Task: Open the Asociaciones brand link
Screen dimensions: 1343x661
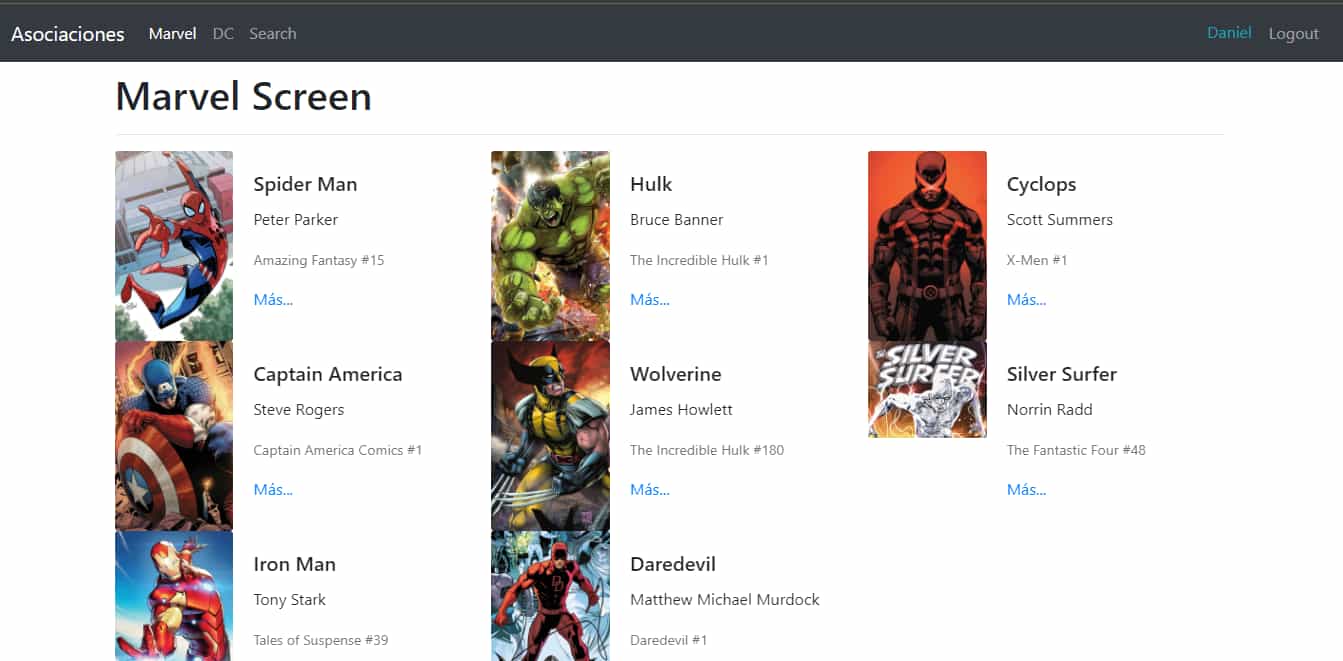Action: coord(68,34)
